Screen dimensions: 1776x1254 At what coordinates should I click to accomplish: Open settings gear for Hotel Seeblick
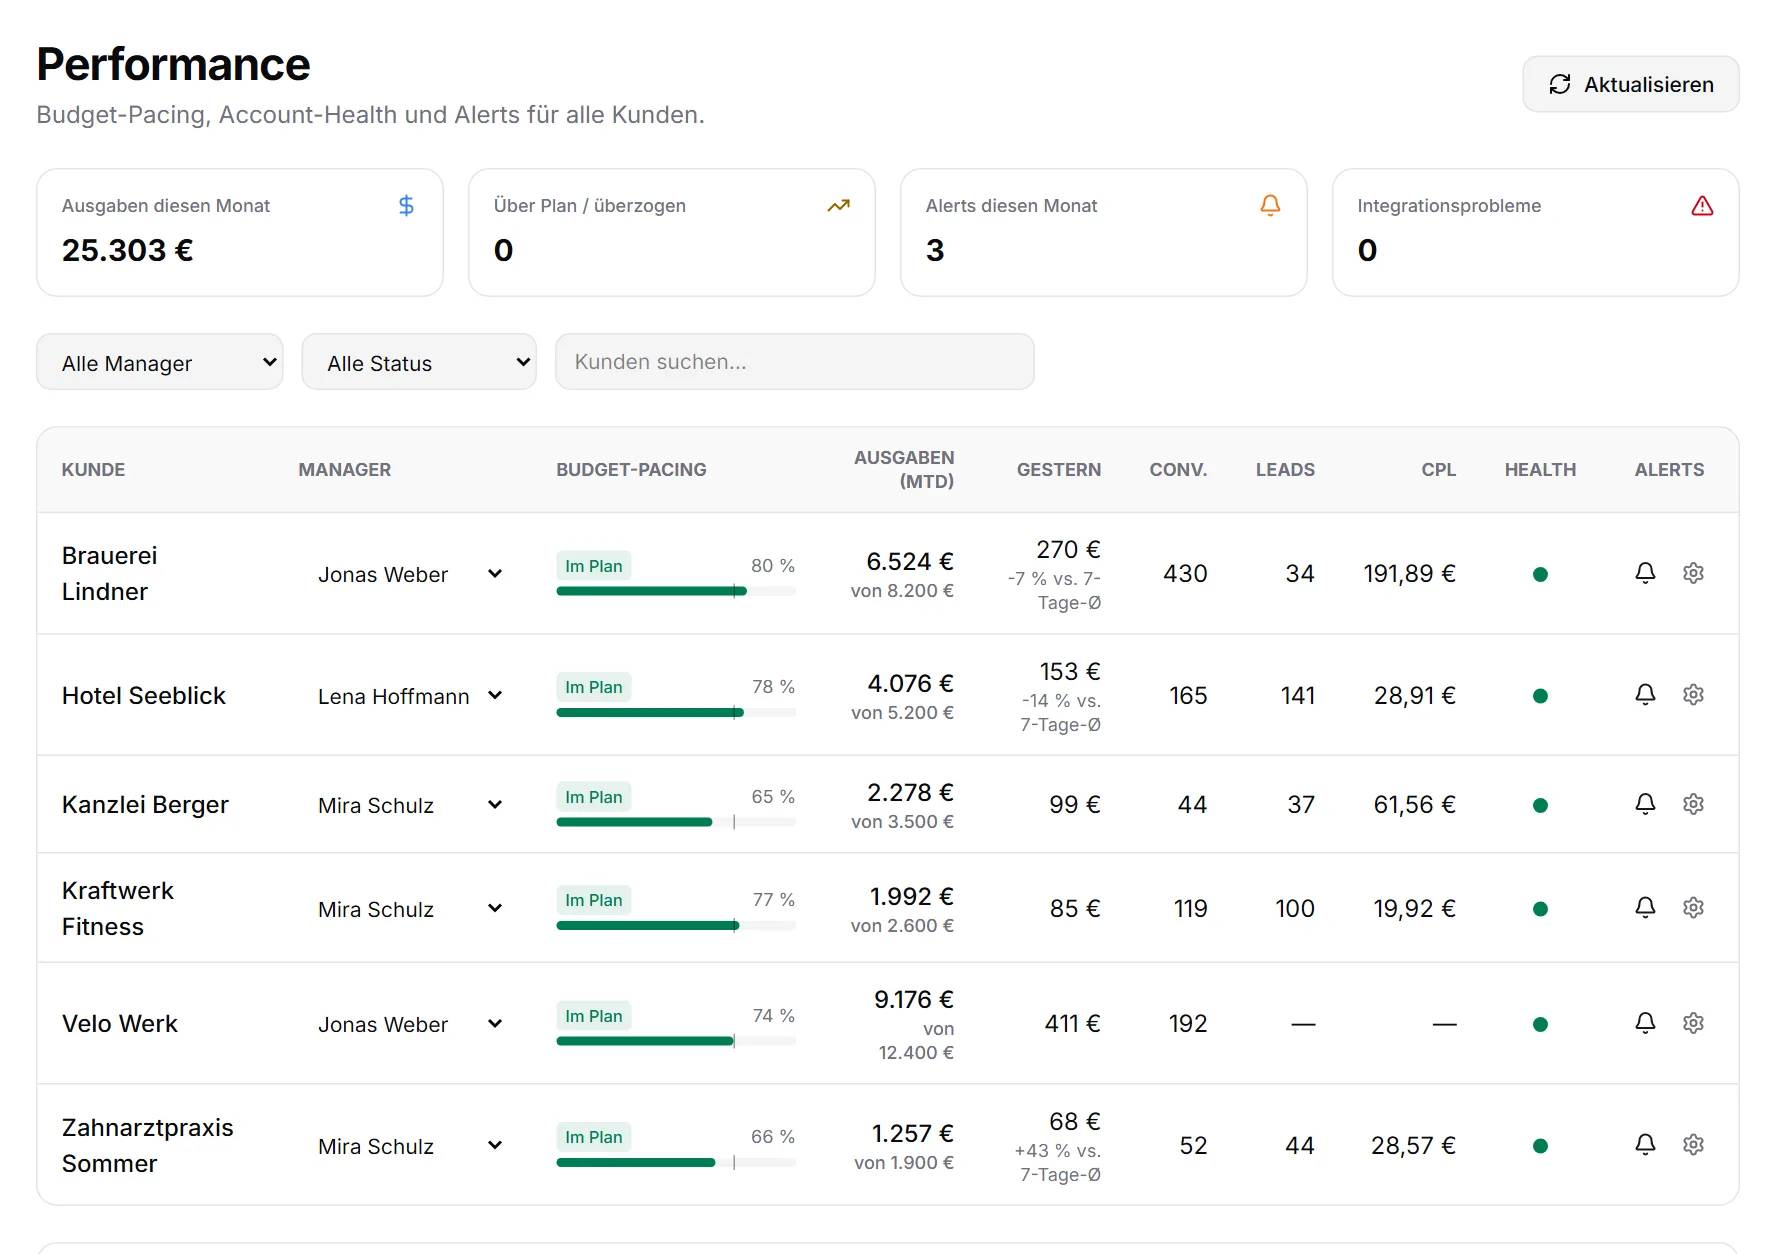click(1693, 694)
